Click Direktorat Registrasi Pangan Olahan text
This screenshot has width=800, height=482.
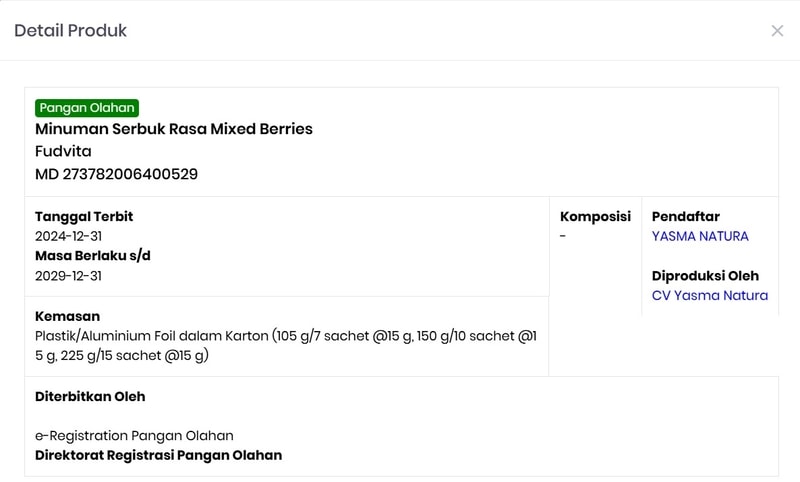158,455
